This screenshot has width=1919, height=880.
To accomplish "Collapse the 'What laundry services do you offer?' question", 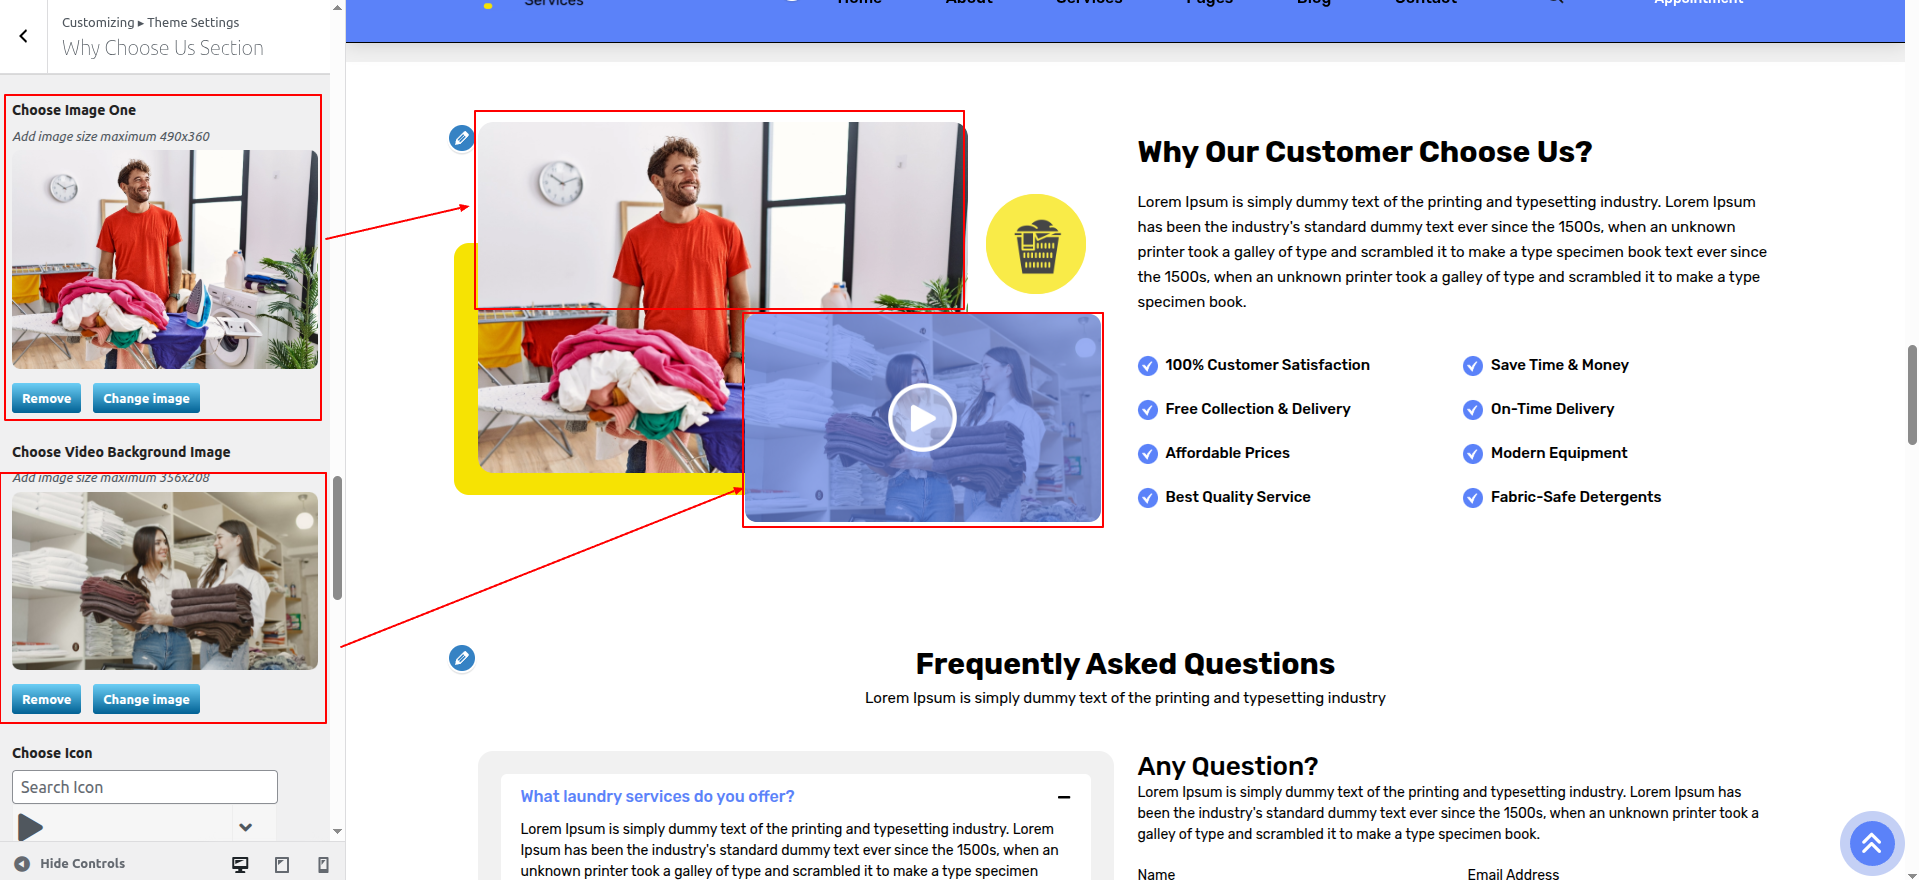I will [1064, 797].
